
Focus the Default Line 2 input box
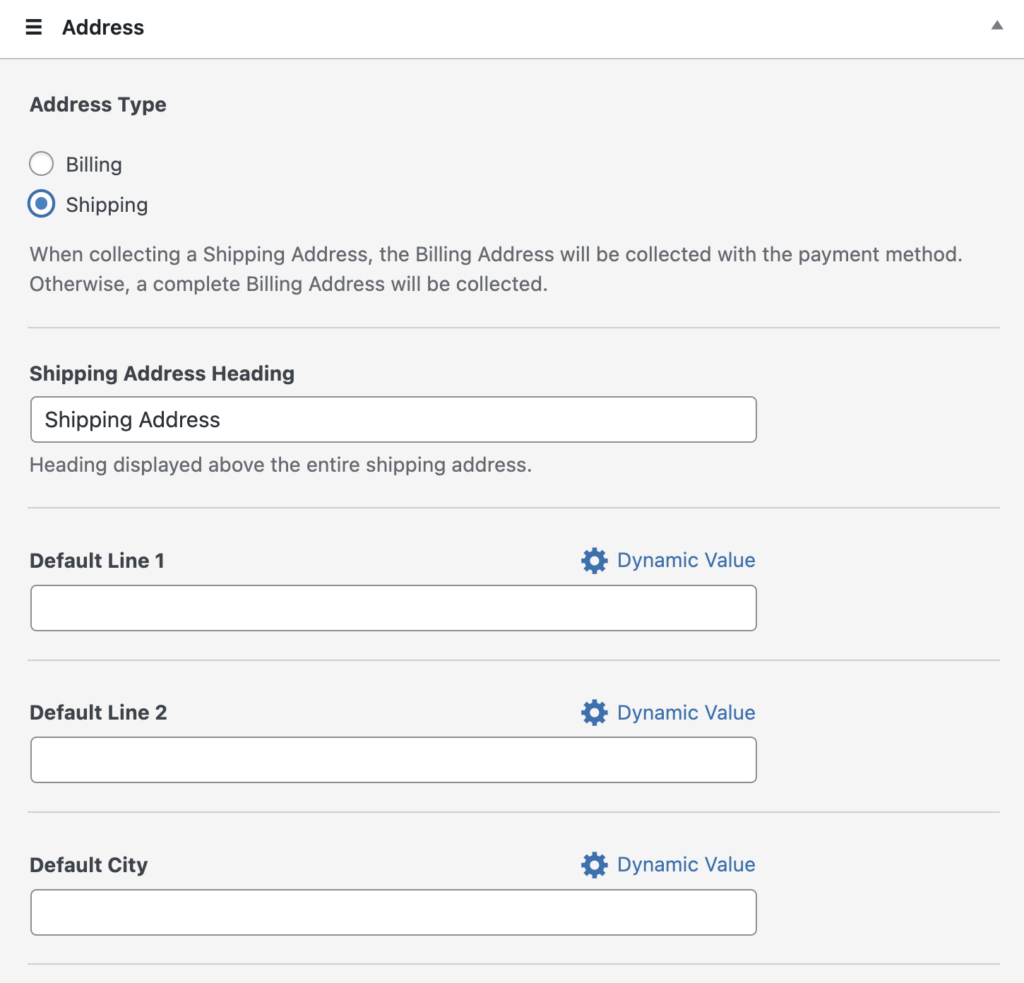(393, 760)
